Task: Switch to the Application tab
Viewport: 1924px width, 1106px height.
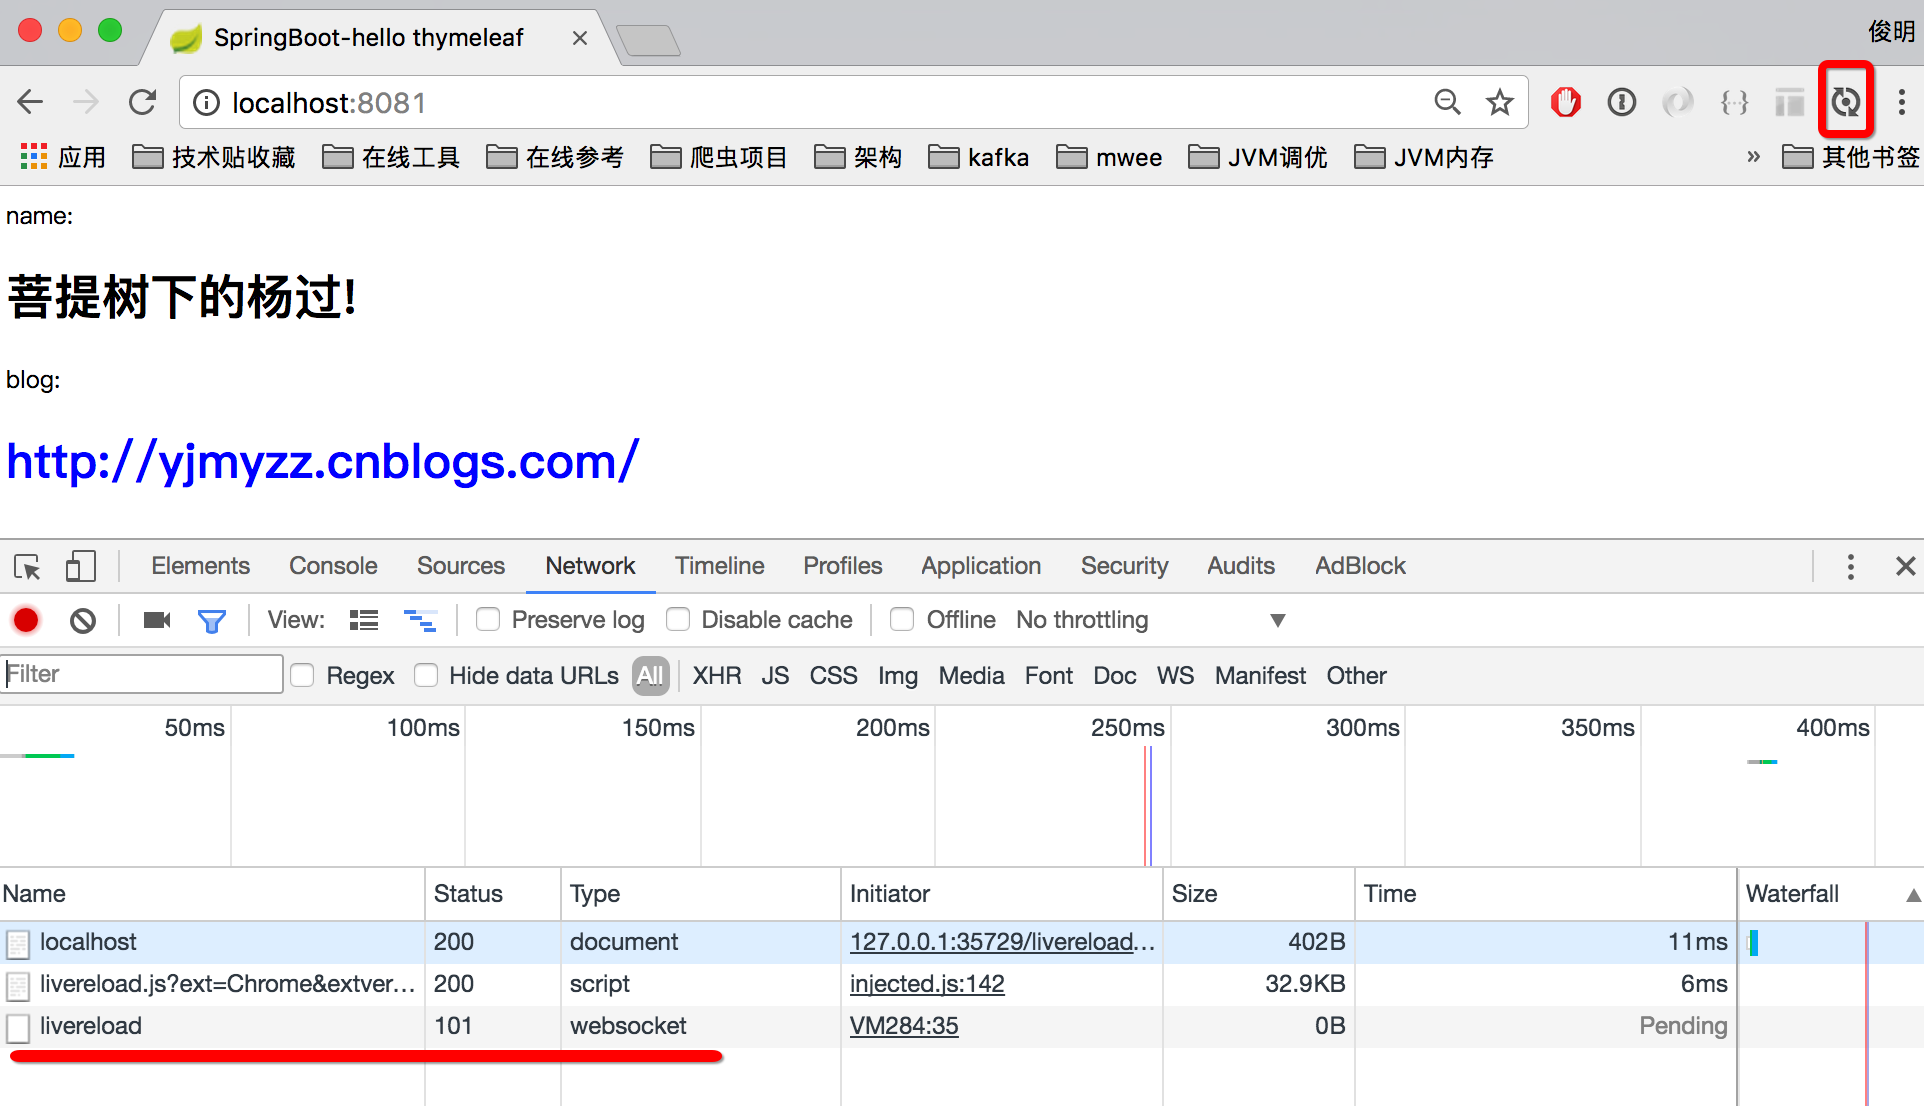Action: click(981, 566)
